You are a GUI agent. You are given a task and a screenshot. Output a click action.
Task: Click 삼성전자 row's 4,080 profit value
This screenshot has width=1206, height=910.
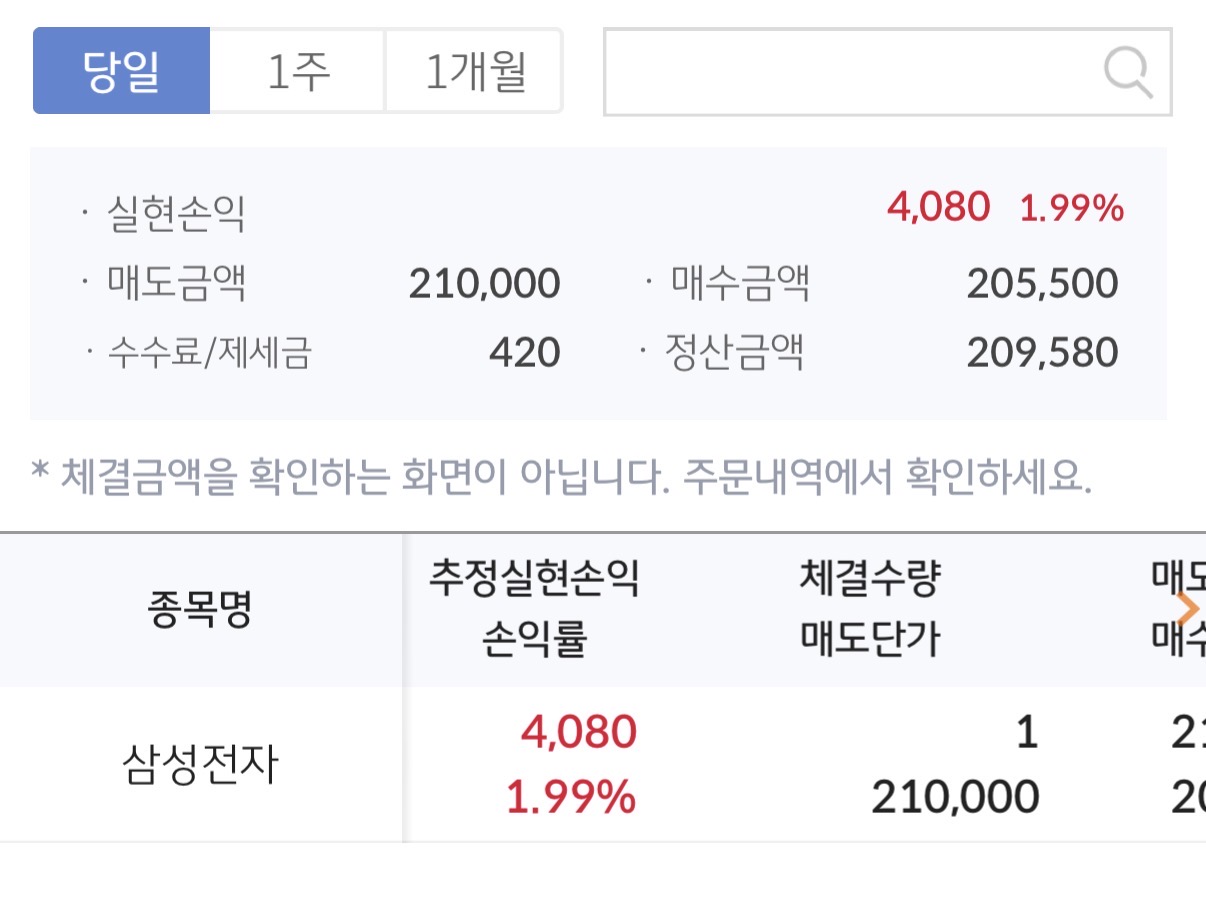(x=578, y=733)
